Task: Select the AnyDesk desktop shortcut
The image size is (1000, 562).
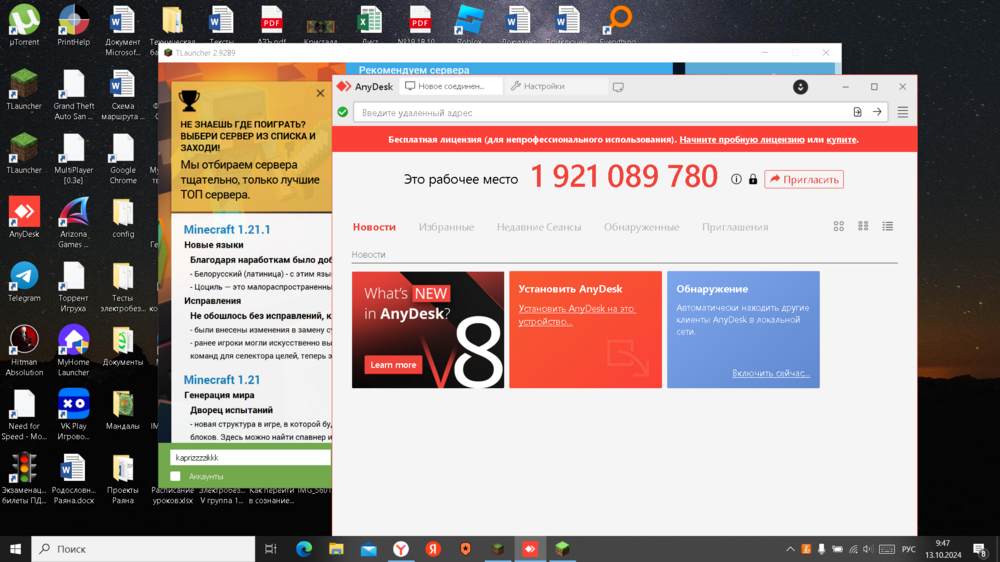Action: click(x=24, y=218)
